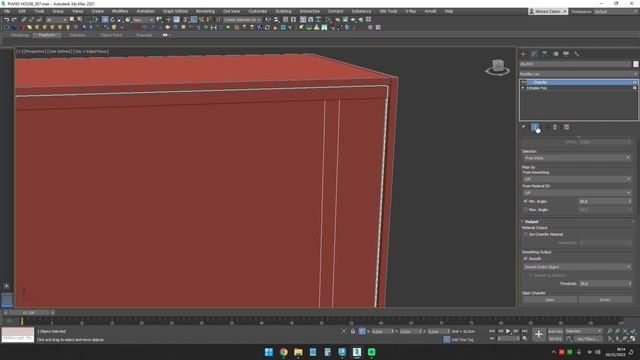Click Remove Modifier trash icon
This screenshot has width=640, height=360.
[x=555, y=127]
